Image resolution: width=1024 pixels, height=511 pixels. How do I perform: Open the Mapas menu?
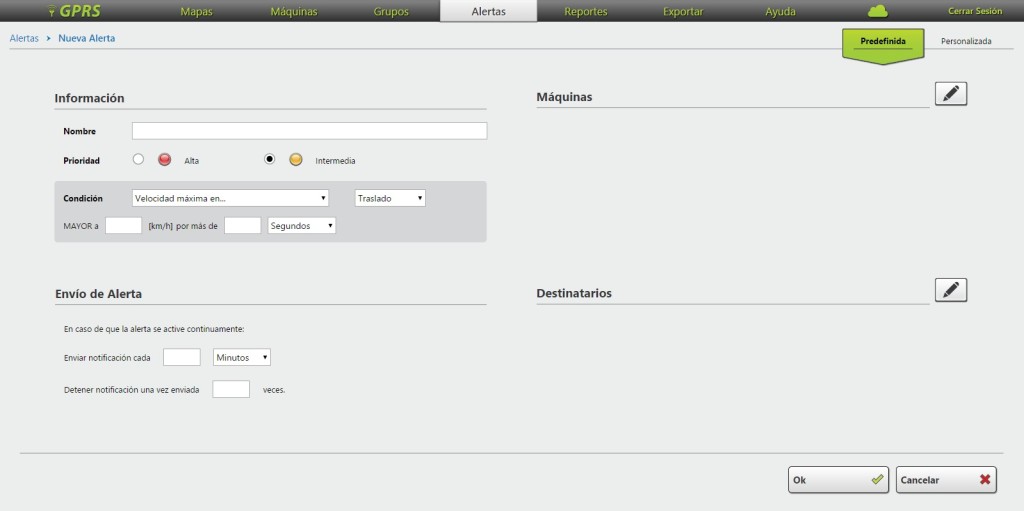pyautogui.click(x=196, y=11)
